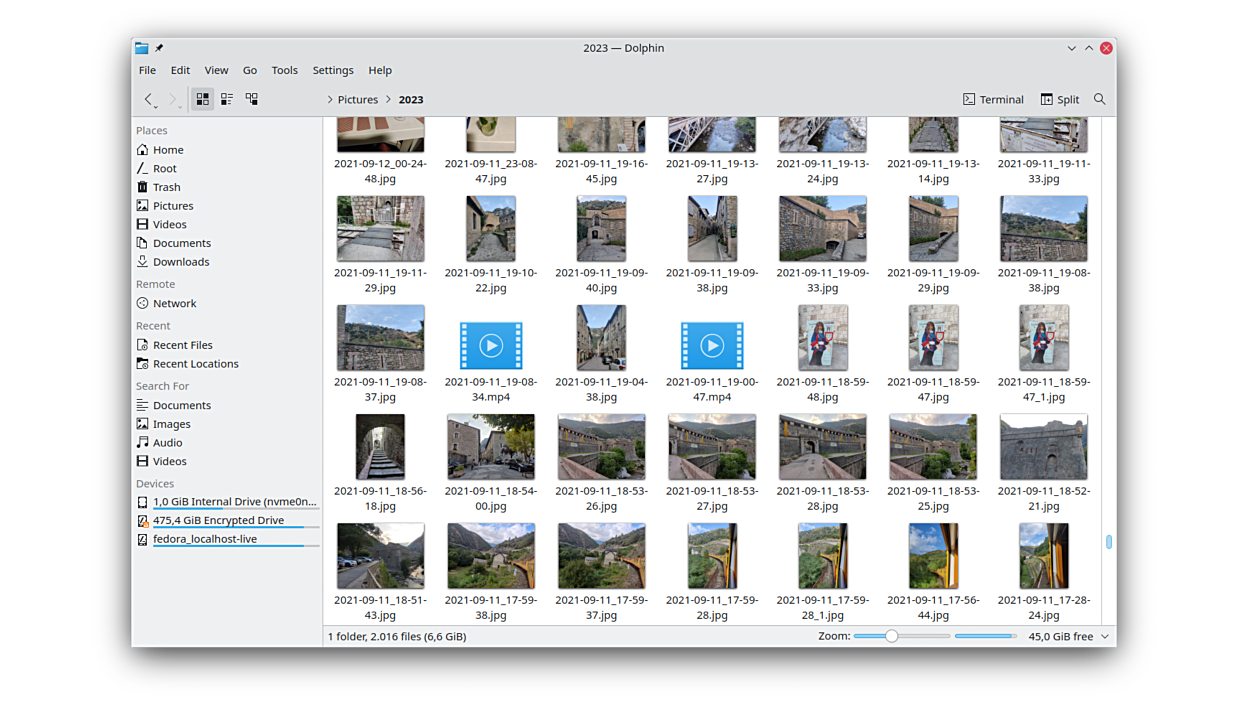Image resolution: width=1248 pixels, height=702 pixels.
Task: Split the view with Split button
Action: (x=1059, y=99)
